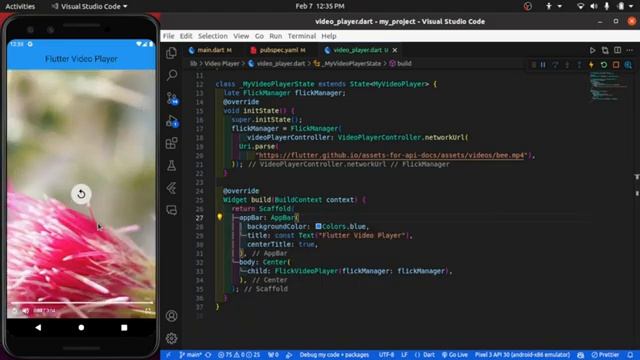The width and height of the screenshot is (640, 360).
Task: Open the Run and Debug view
Action: pos(172,121)
